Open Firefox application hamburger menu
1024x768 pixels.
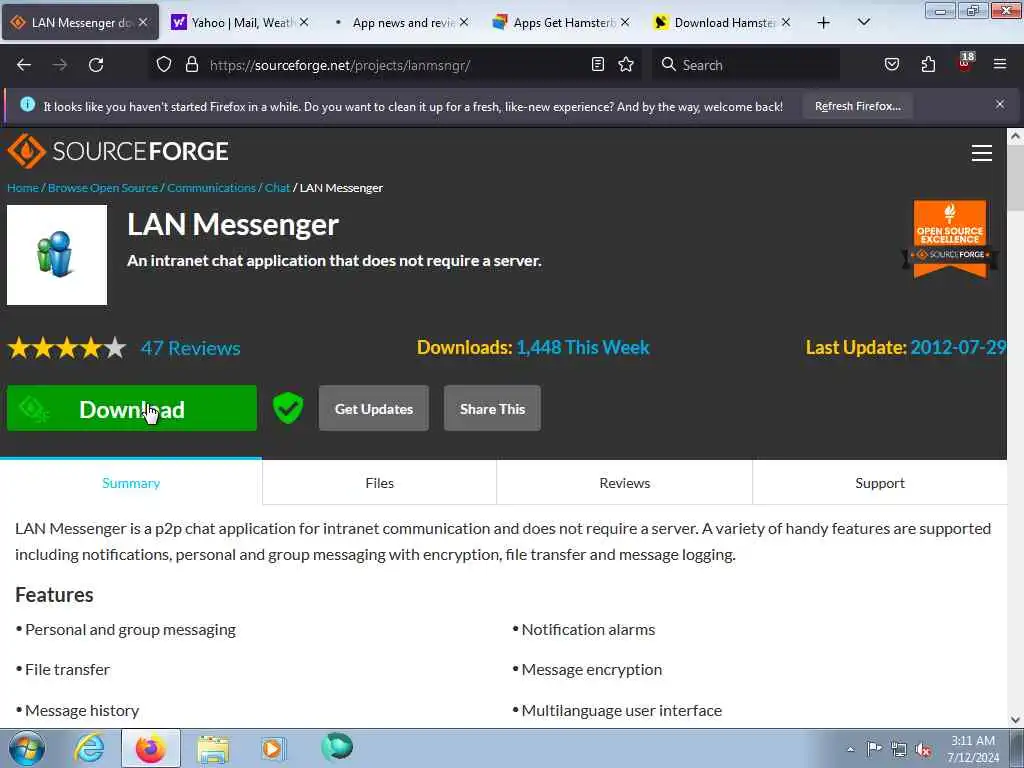(1000, 64)
